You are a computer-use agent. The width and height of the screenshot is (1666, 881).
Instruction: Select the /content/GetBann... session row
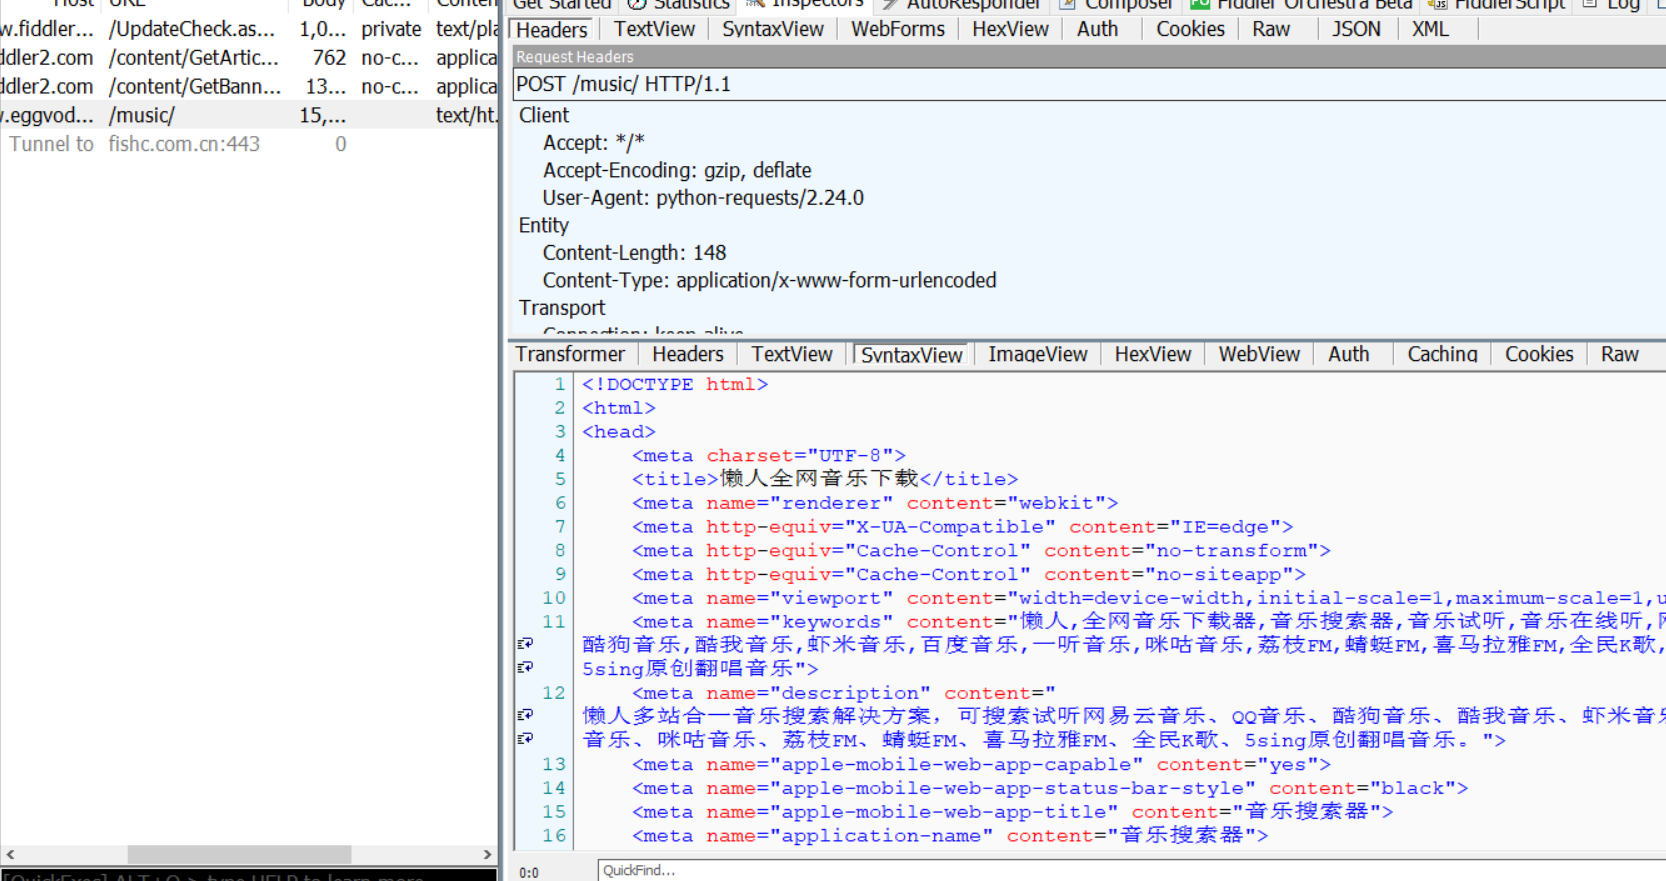click(x=249, y=87)
